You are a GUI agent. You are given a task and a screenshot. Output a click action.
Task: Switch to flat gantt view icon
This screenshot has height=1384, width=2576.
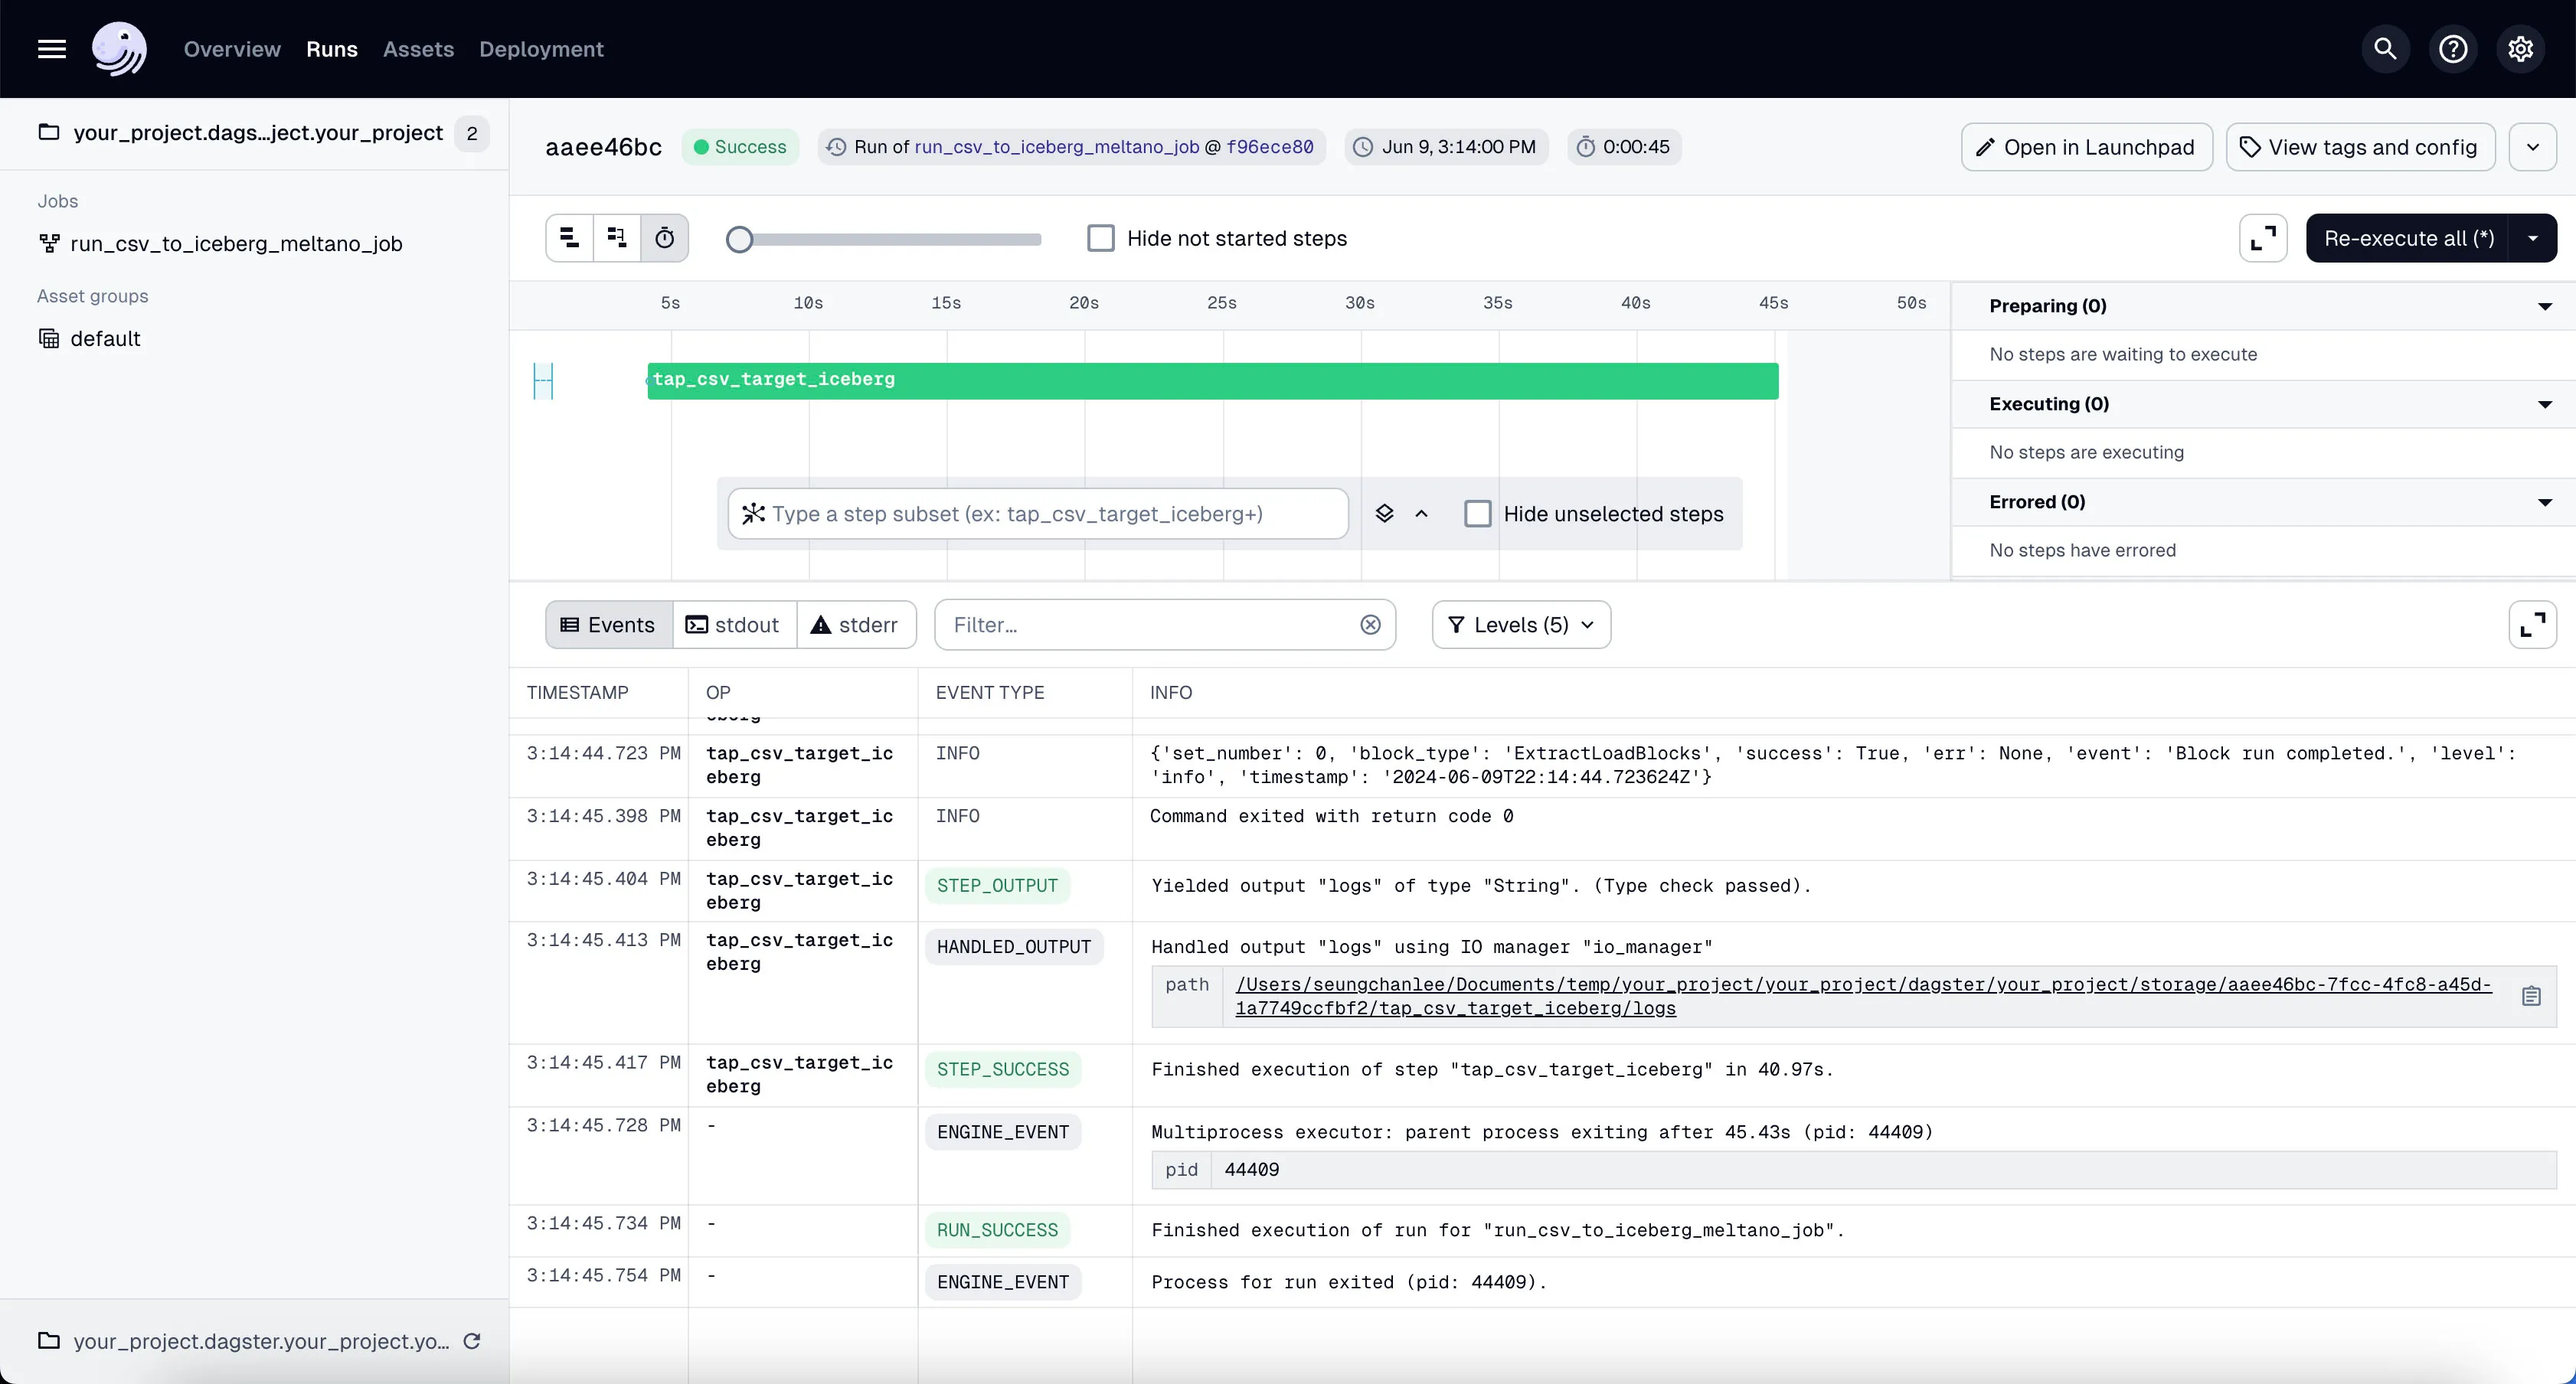(569, 238)
